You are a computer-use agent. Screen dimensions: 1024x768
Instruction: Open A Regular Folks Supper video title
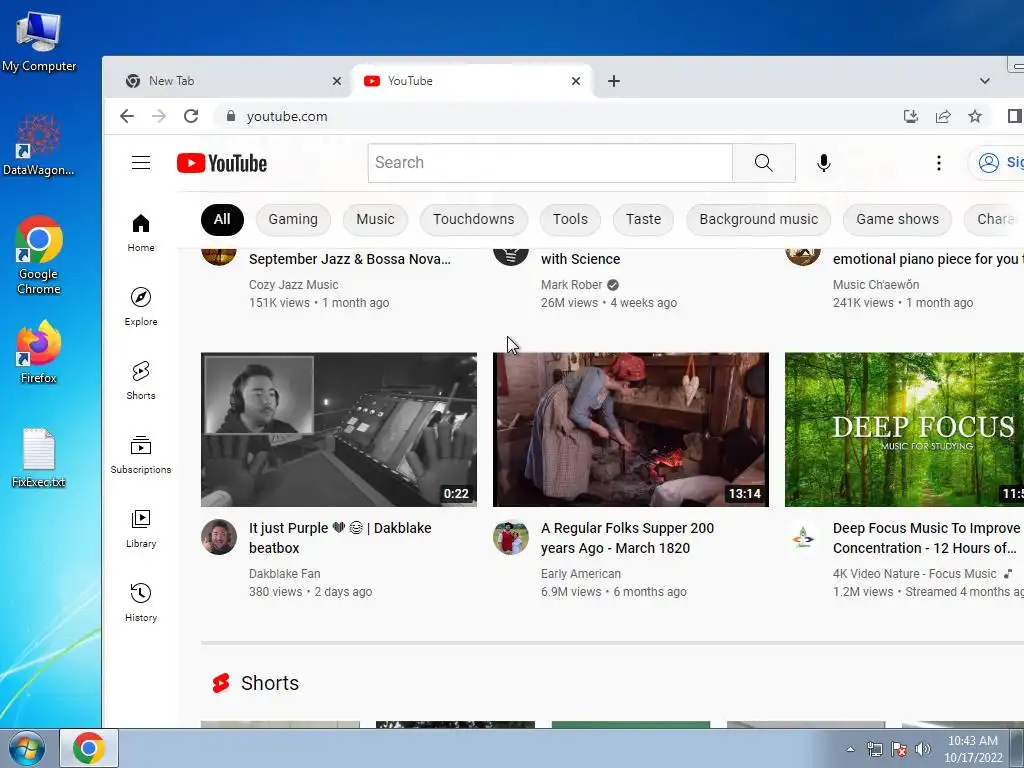coord(627,537)
